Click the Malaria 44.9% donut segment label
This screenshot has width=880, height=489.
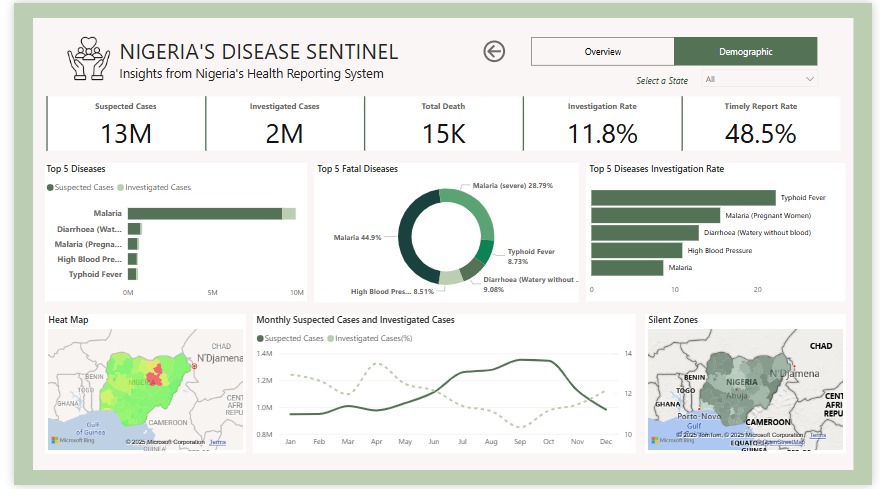358,237
